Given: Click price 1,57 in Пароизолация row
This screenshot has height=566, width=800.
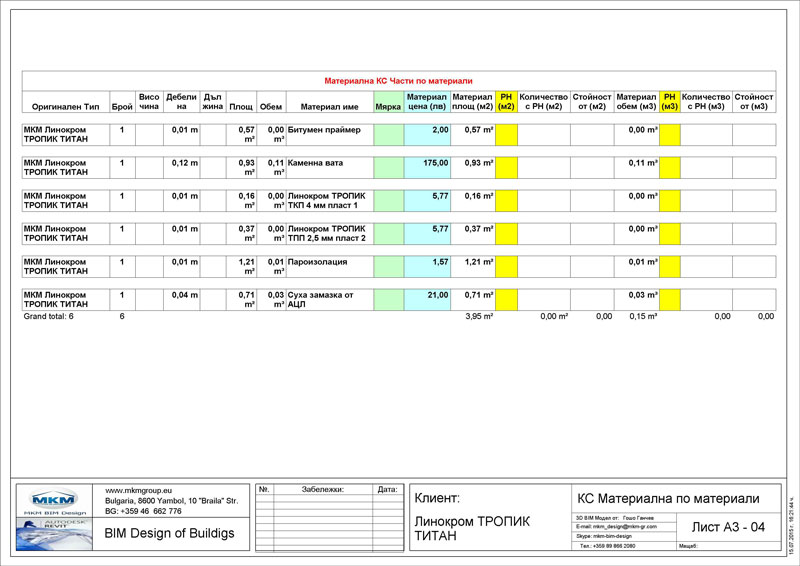Looking at the screenshot, I should coord(440,262).
